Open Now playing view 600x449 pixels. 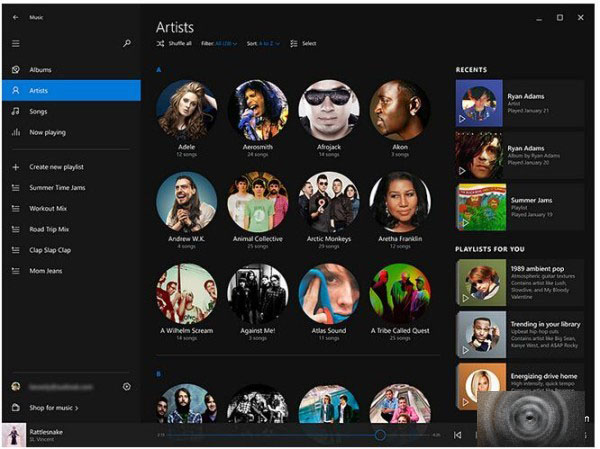click(47, 132)
